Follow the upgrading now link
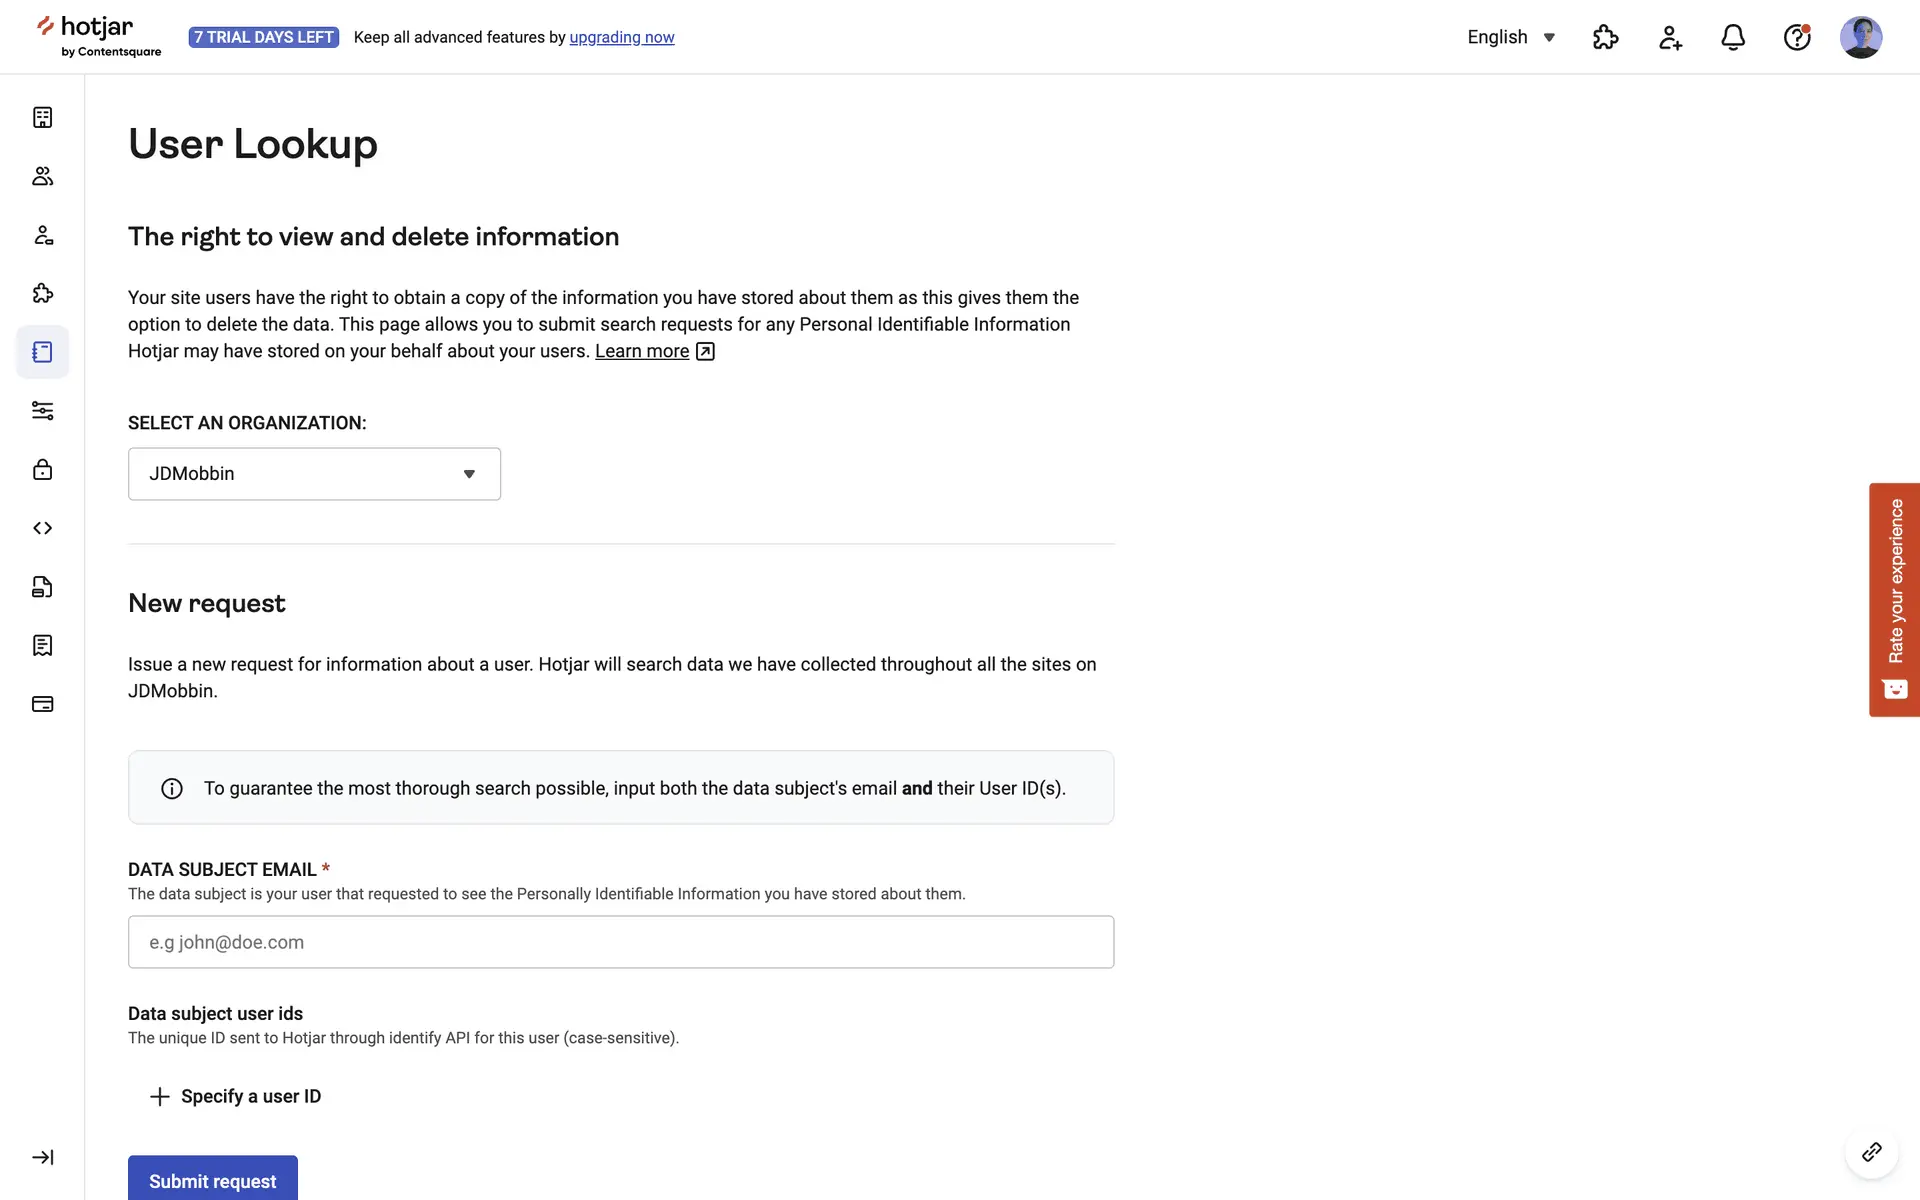Image resolution: width=1920 pixels, height=1200 pixels. click(621, 37)
